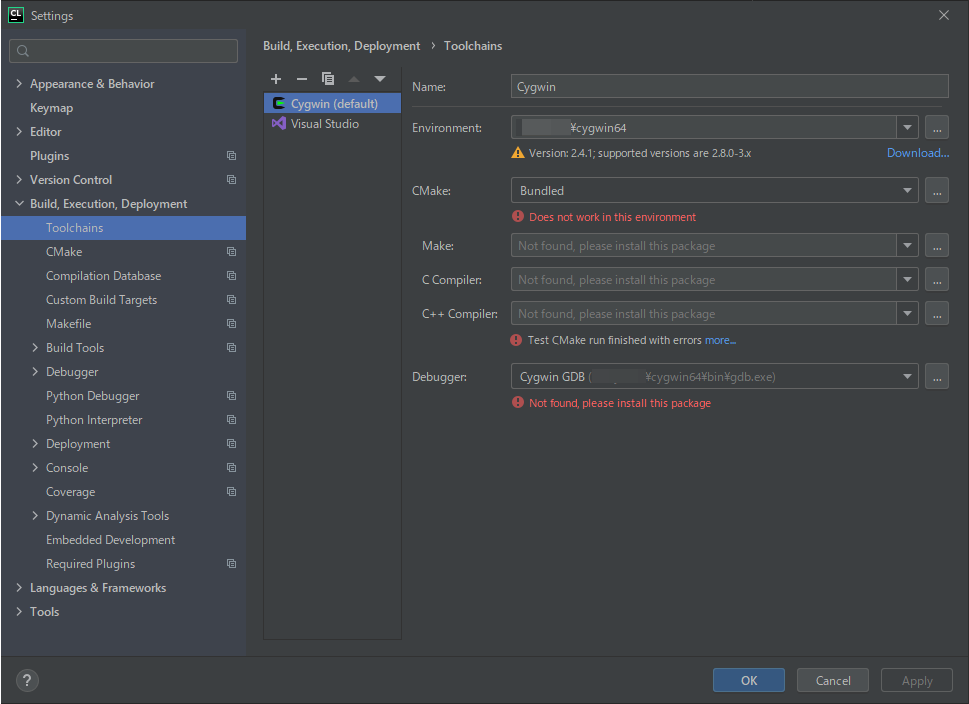The height and width of the screenshot is (704, 969).
Task: Open Python Interpreter settings
Action: click(94, 420)
